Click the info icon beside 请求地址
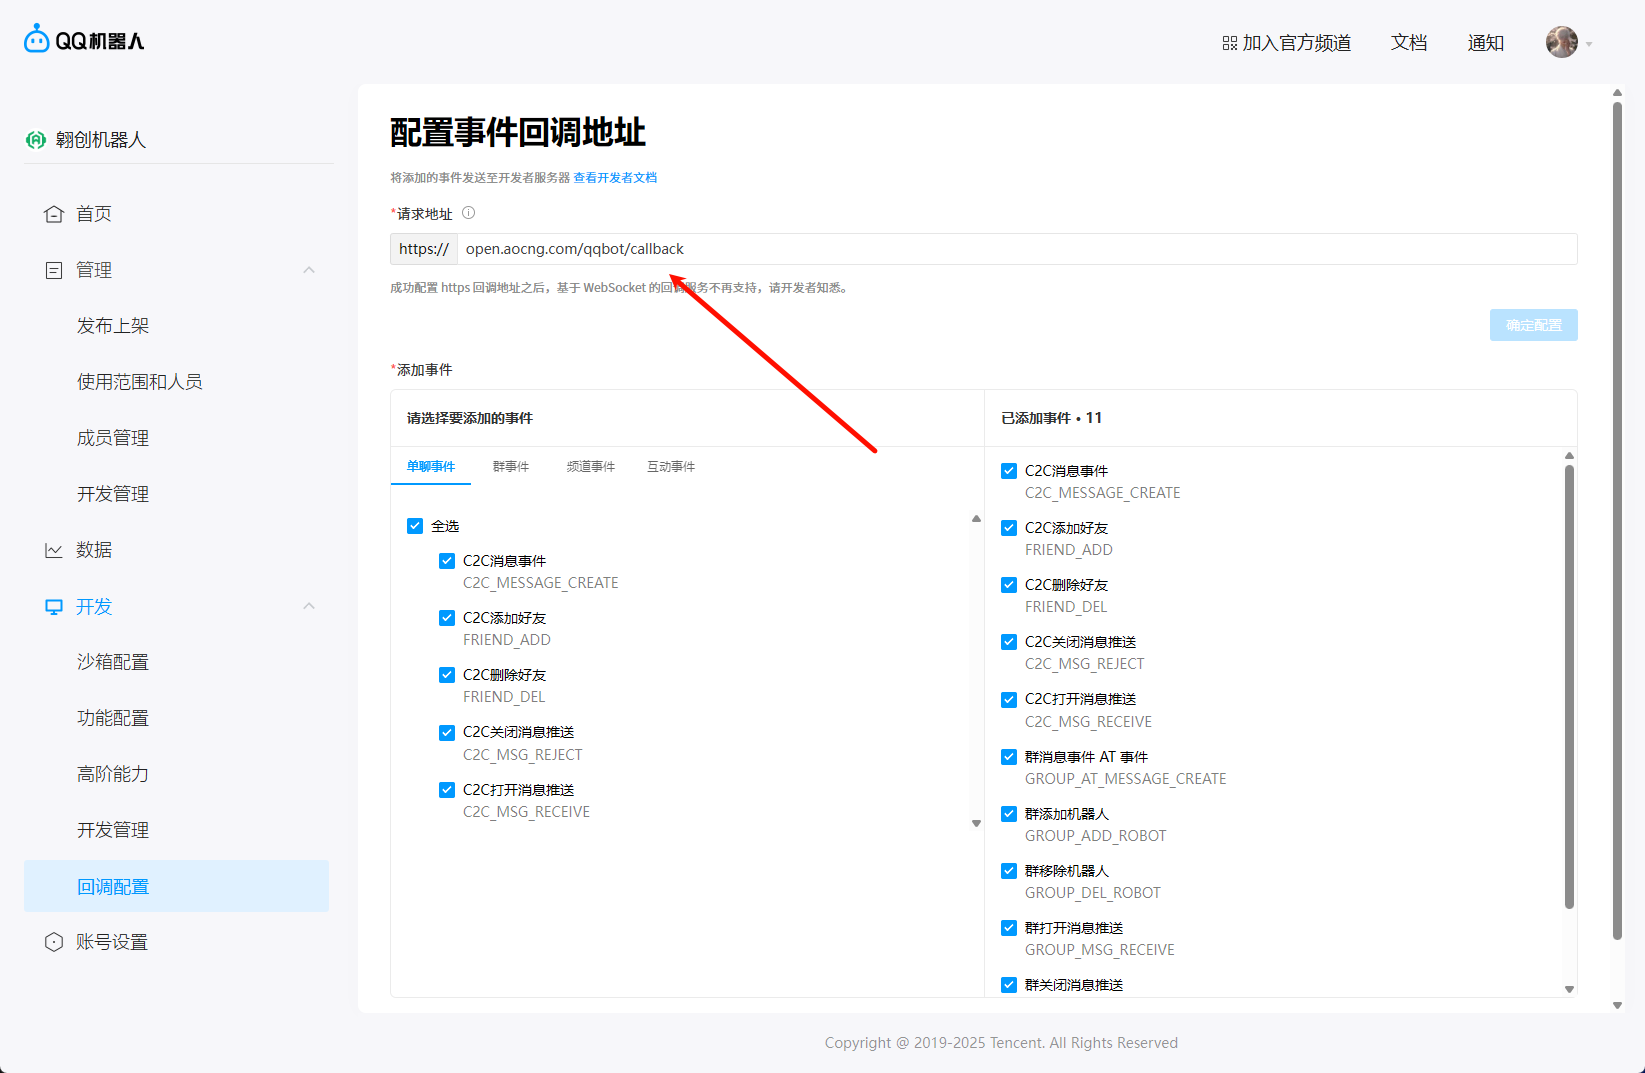 [x=468, y=213]
